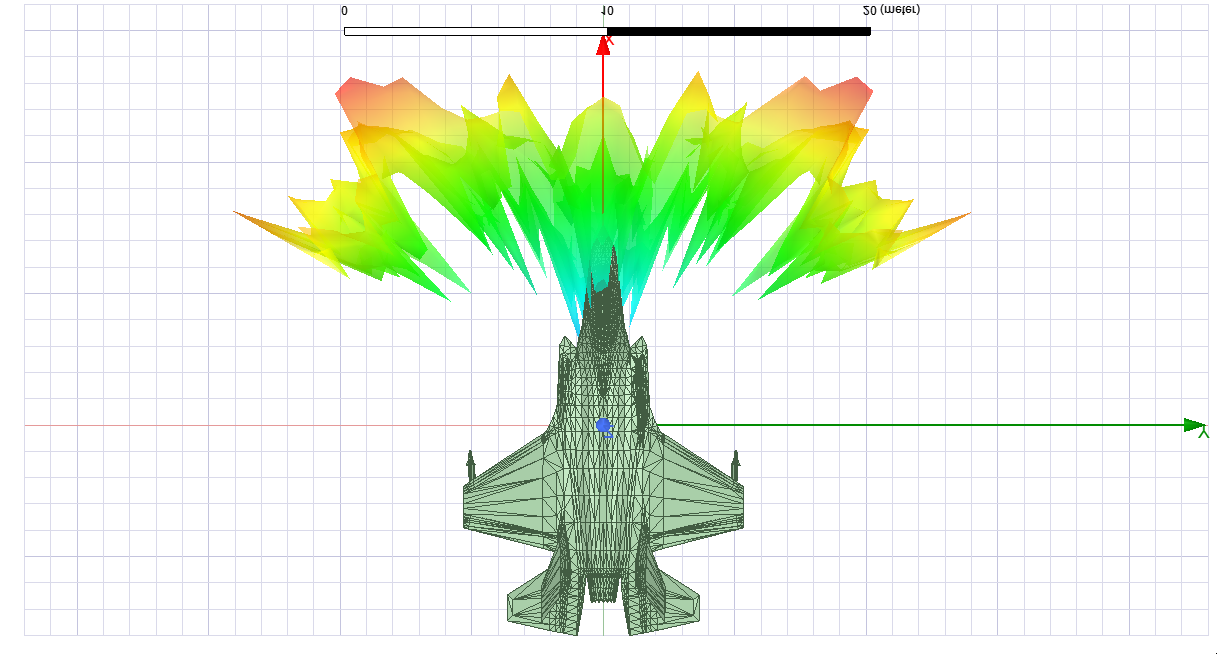Screen dimensions: 1217x654
Task: Click the left wingtip missile rail
Action: [x=470, y=466]
